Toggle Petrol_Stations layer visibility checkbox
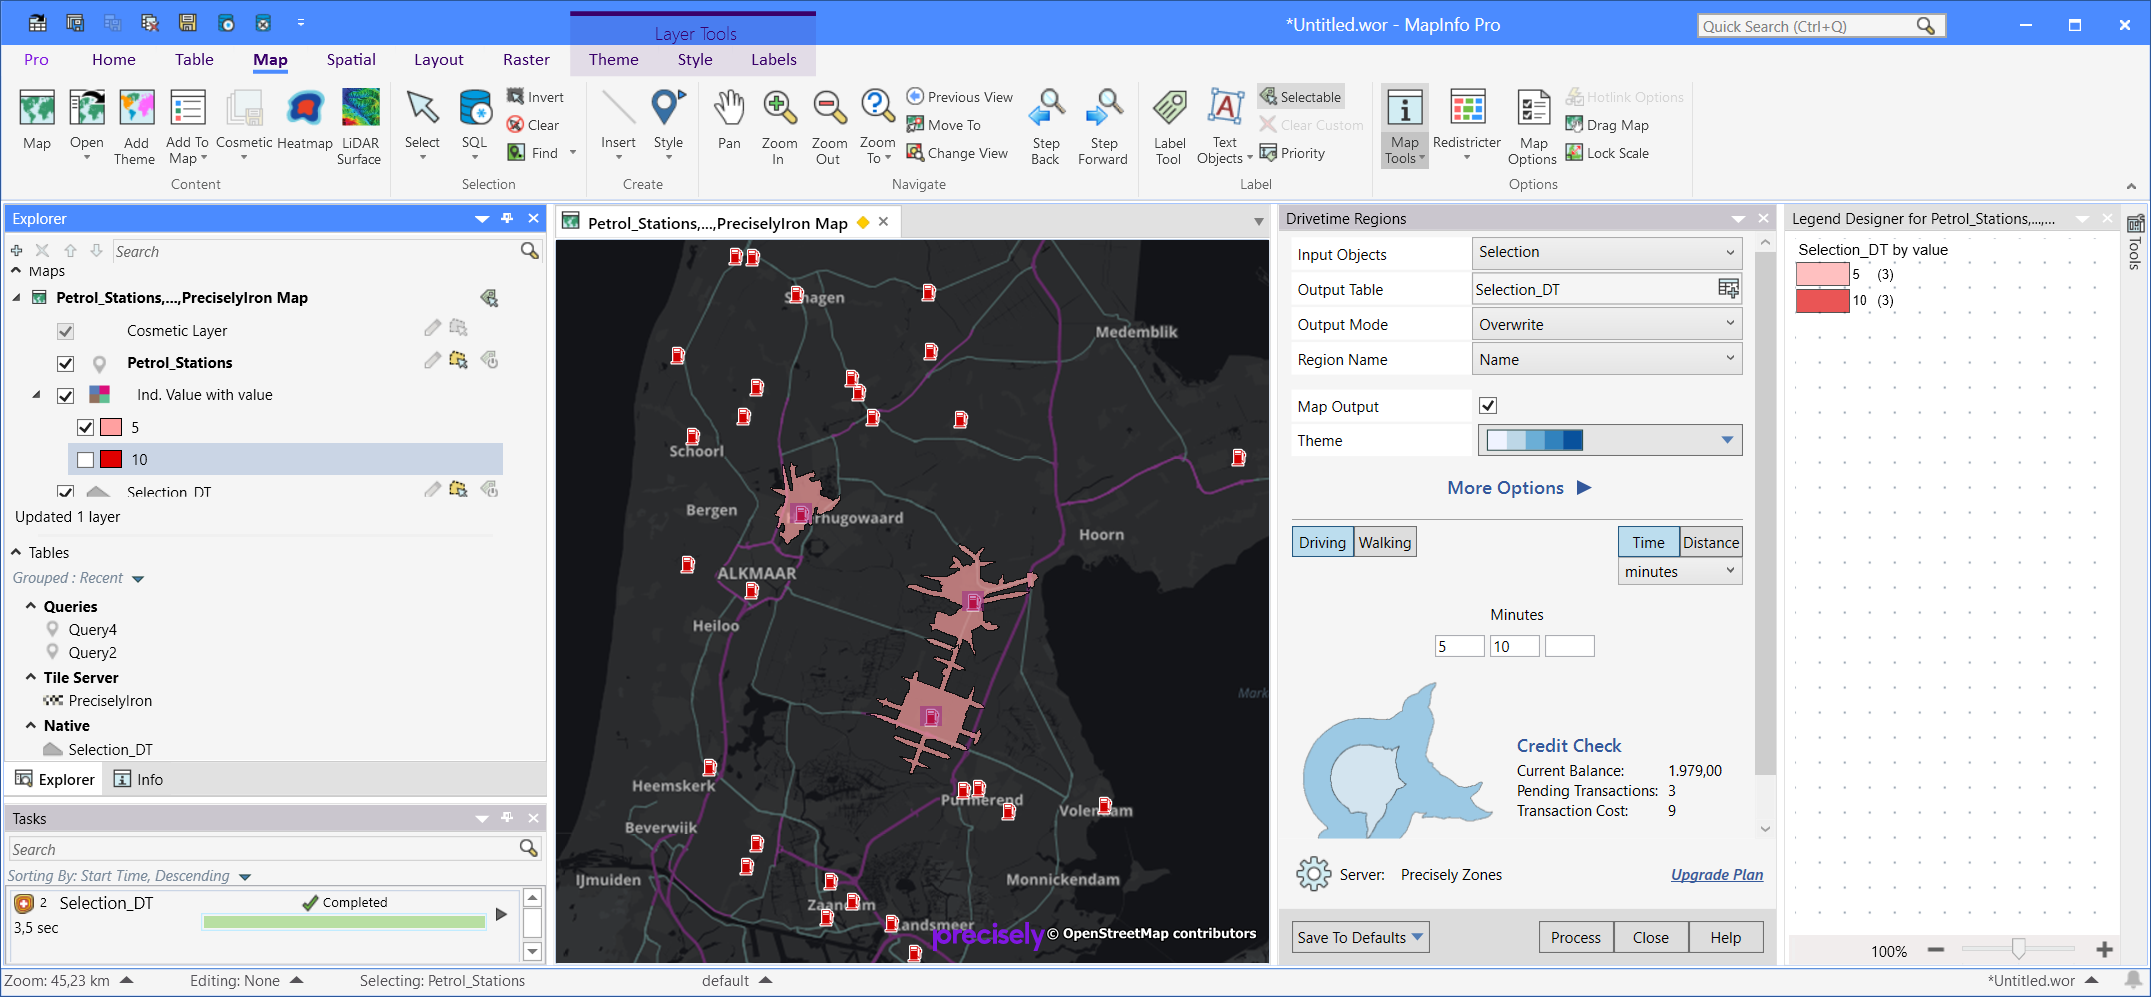The height and width of the screenshot is (997, 2151). tap(66, 363)
